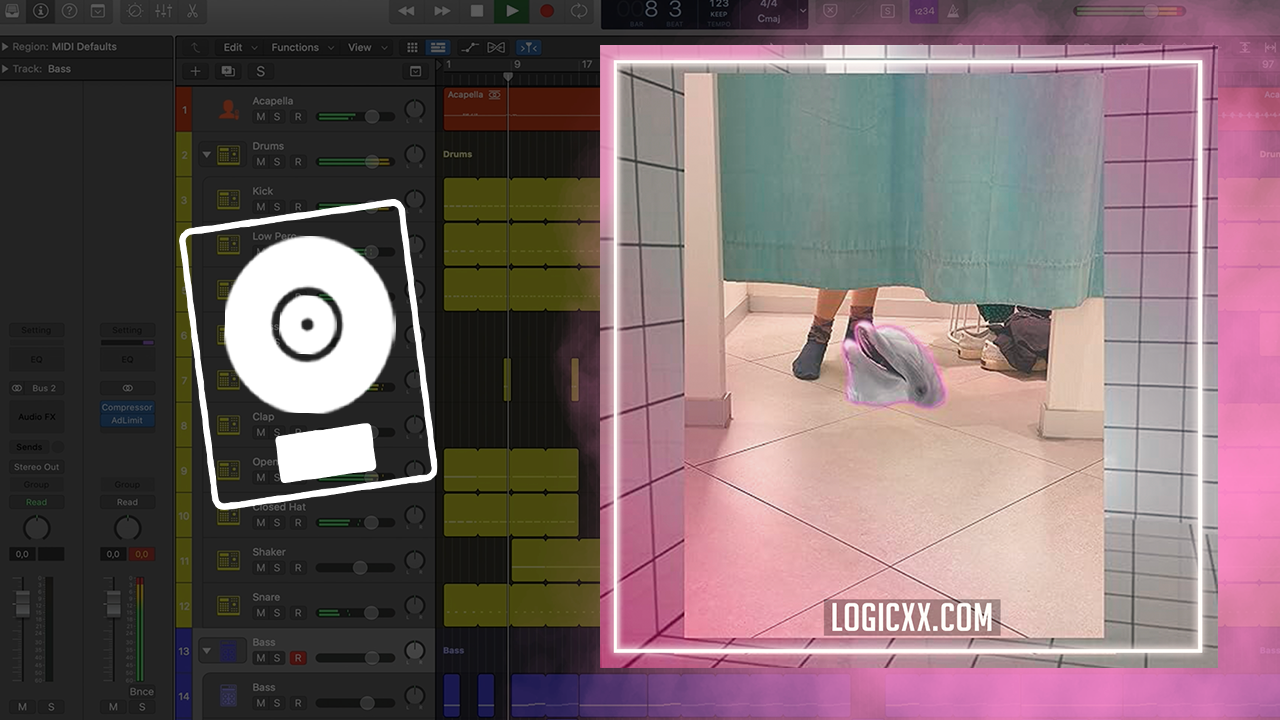Click the add new track plus button

(195, 71)
